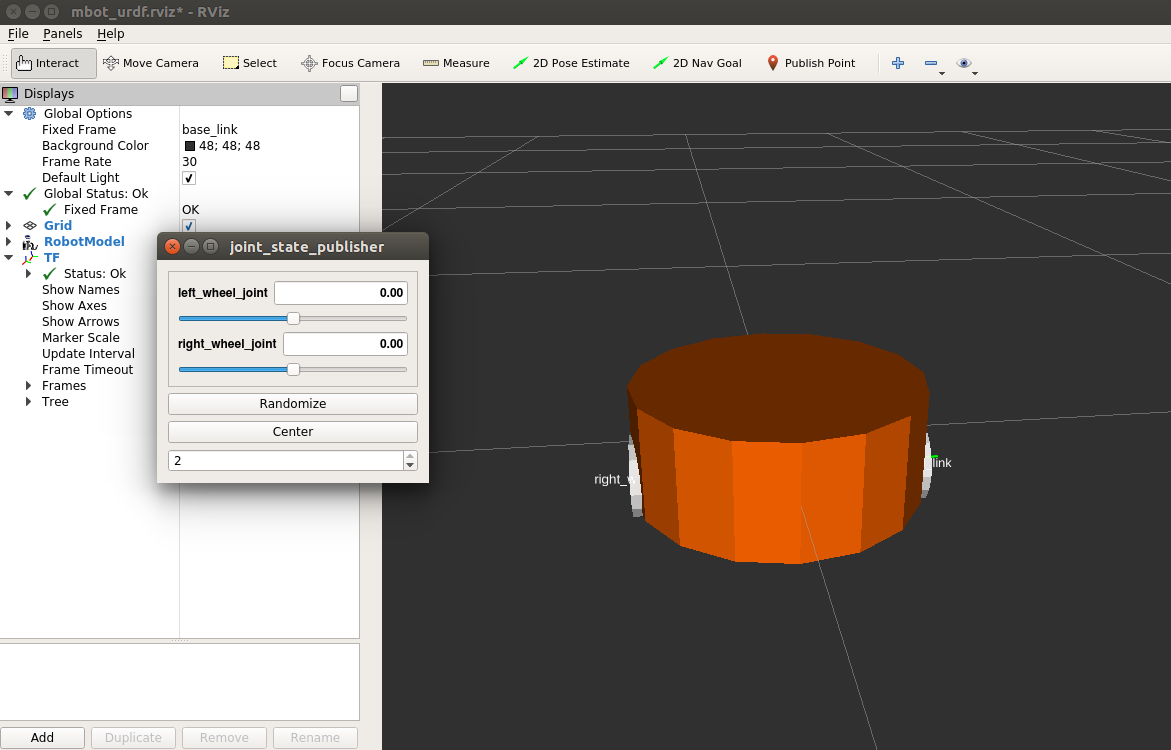Choose the Select tool
The height and width of the screenshot is (750, 1171).
tap(250, 63)
